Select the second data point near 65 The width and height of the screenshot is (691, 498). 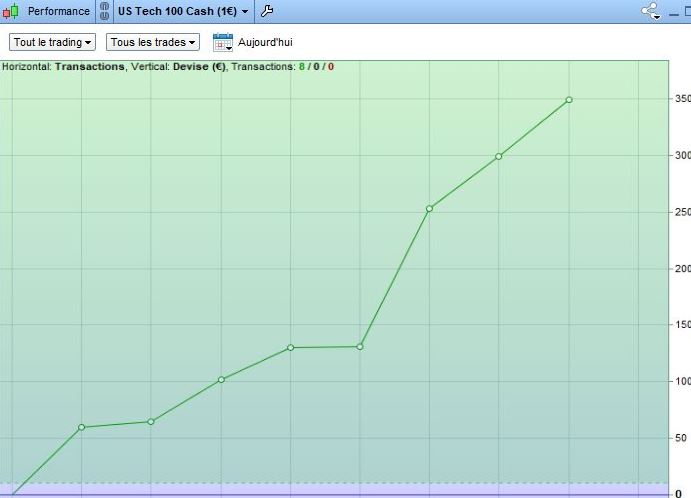coord(151,422)
